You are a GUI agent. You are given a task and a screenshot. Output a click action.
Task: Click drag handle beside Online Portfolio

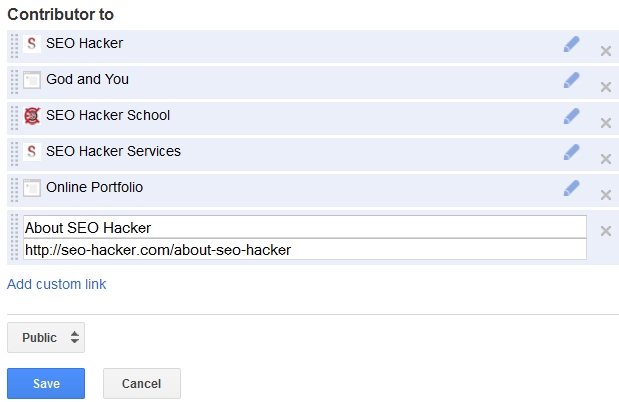[14, 189]
